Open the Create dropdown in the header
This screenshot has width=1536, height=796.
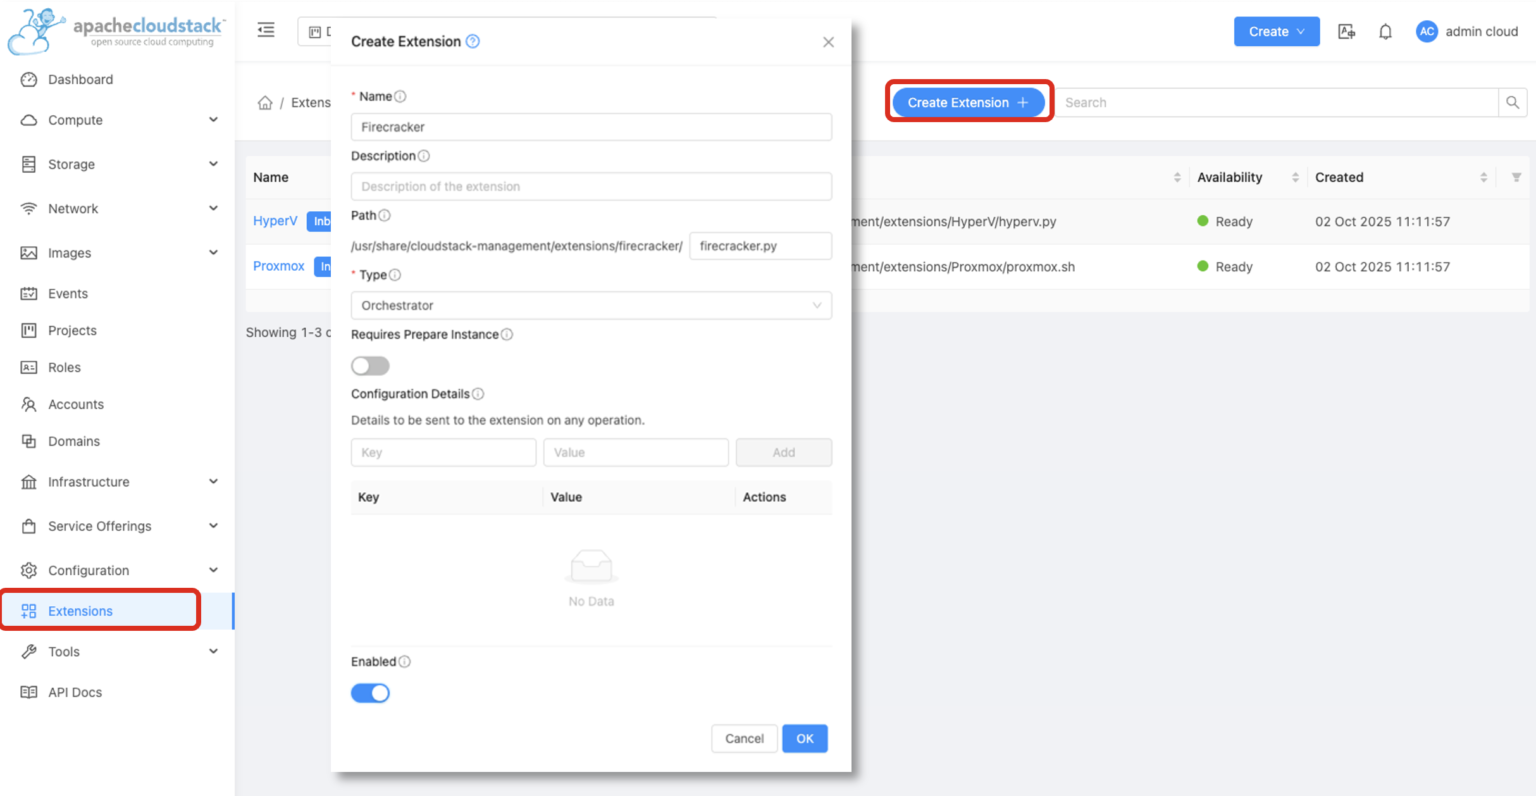1276,31
